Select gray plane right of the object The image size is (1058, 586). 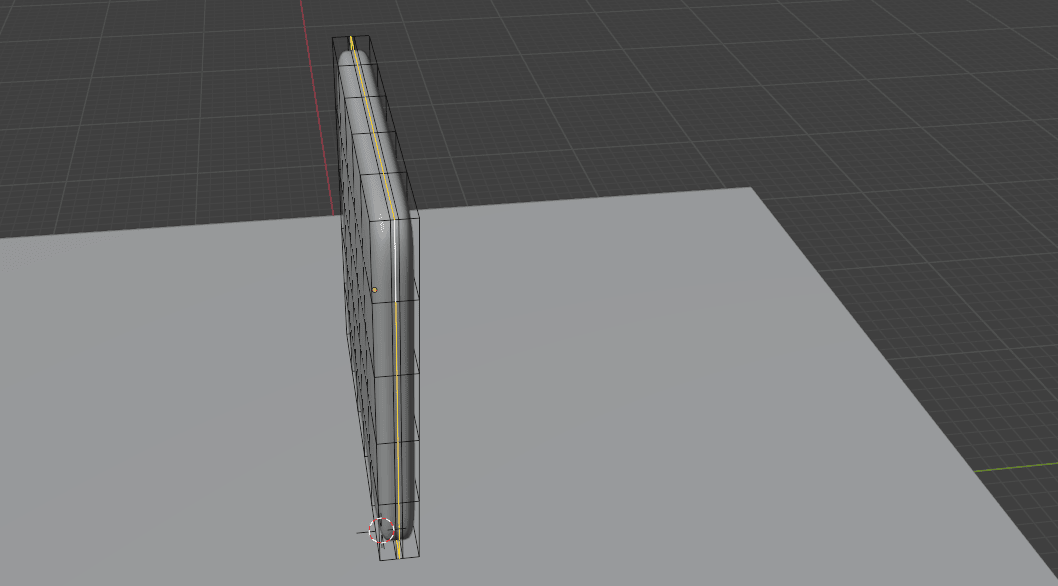click(x=650, y=380)
